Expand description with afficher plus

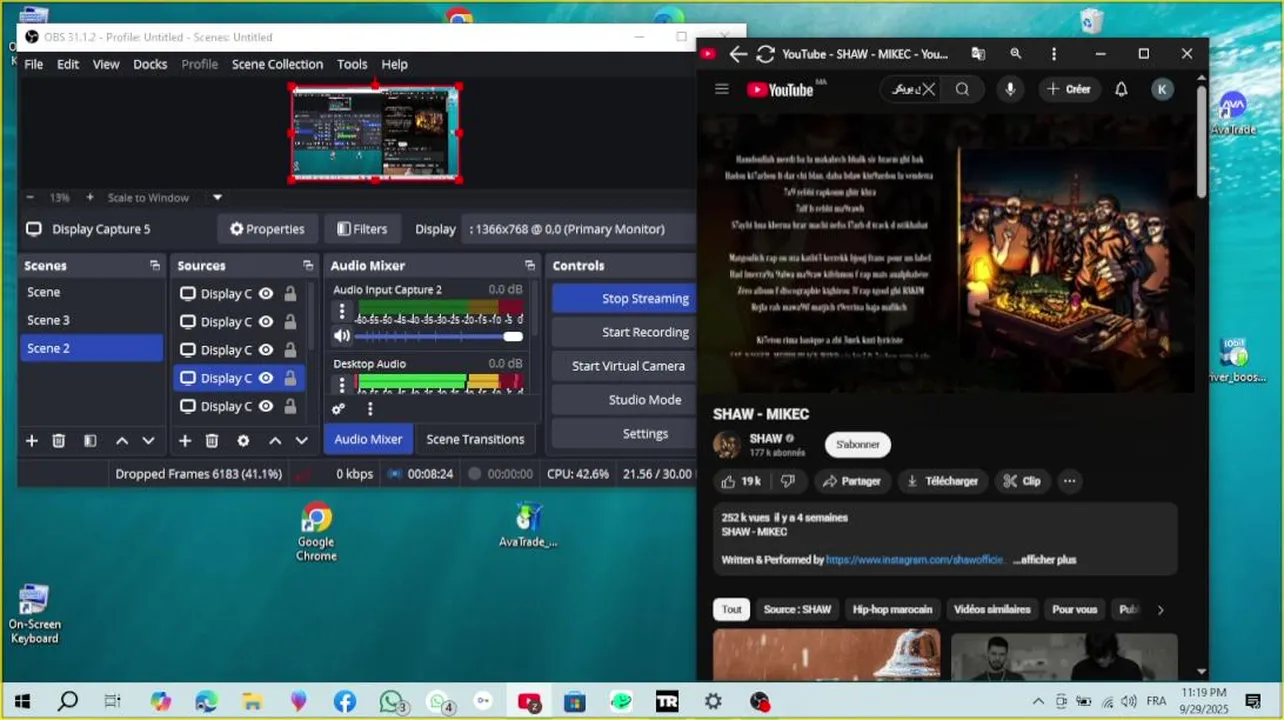pos(1045,560)
